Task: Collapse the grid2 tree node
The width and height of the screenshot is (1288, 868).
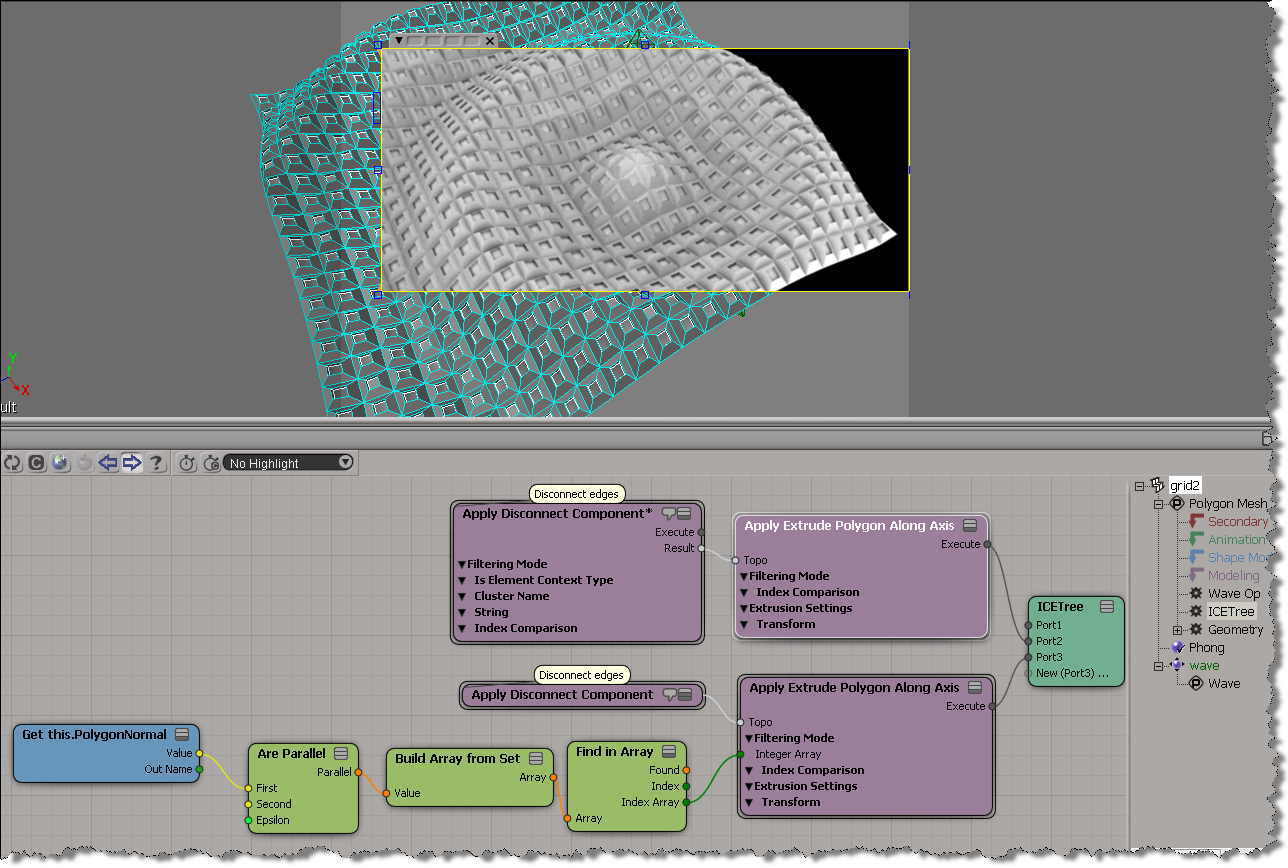Action: click(1140, 486)
